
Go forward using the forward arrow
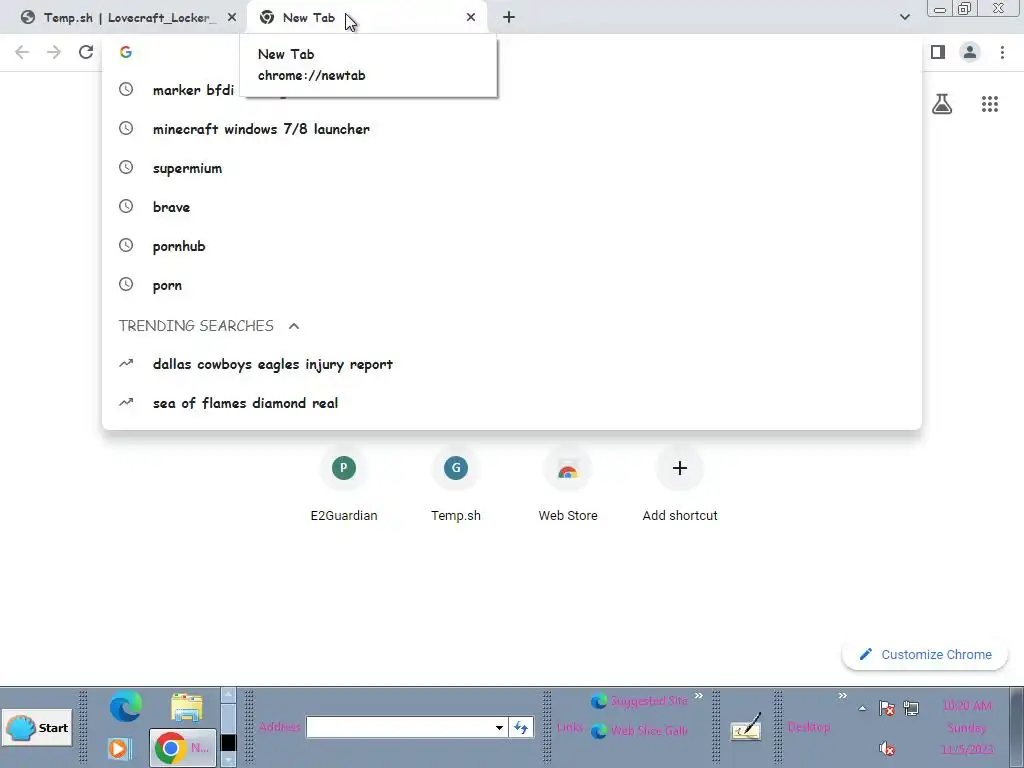pyautogui.click(x=54, y=52)
